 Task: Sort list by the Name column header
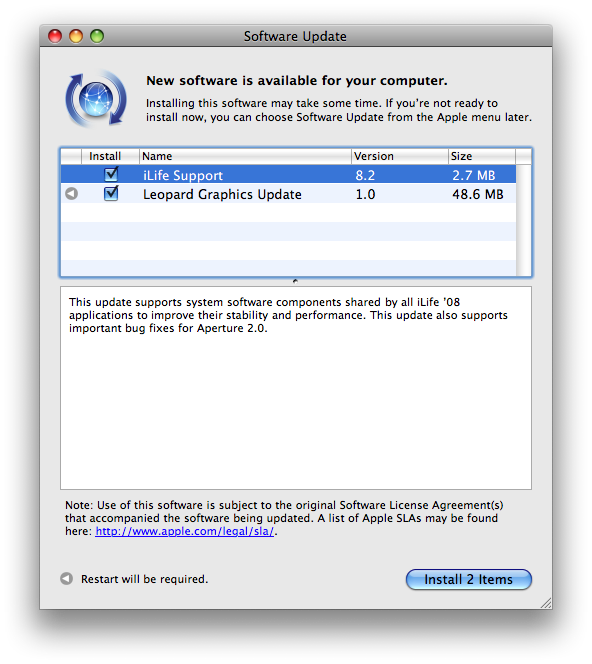[x=245, y=156]
